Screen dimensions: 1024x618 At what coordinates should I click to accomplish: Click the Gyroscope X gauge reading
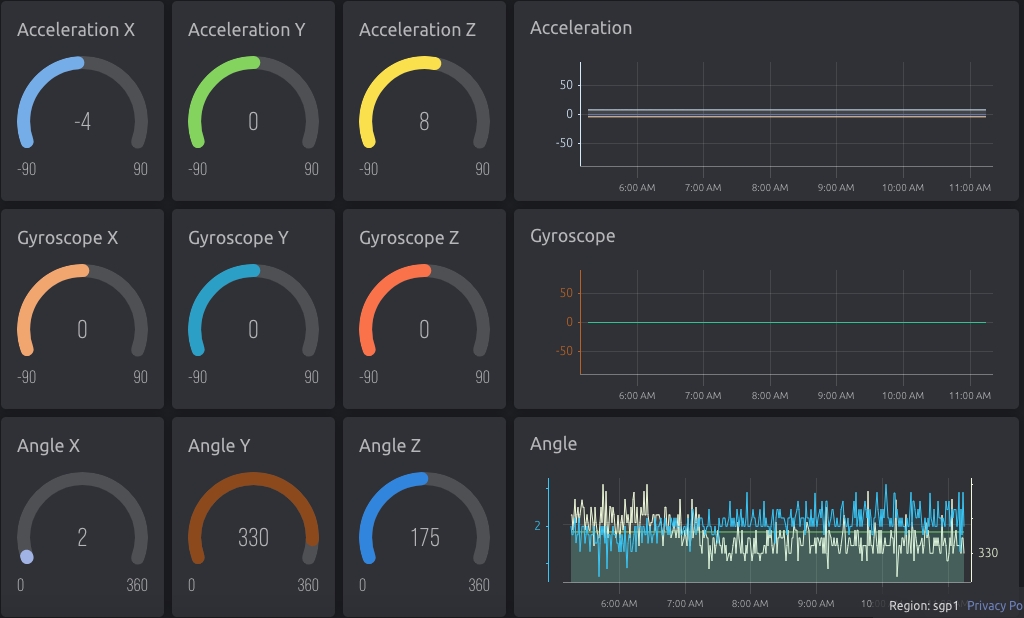click(x=82, y=330)
